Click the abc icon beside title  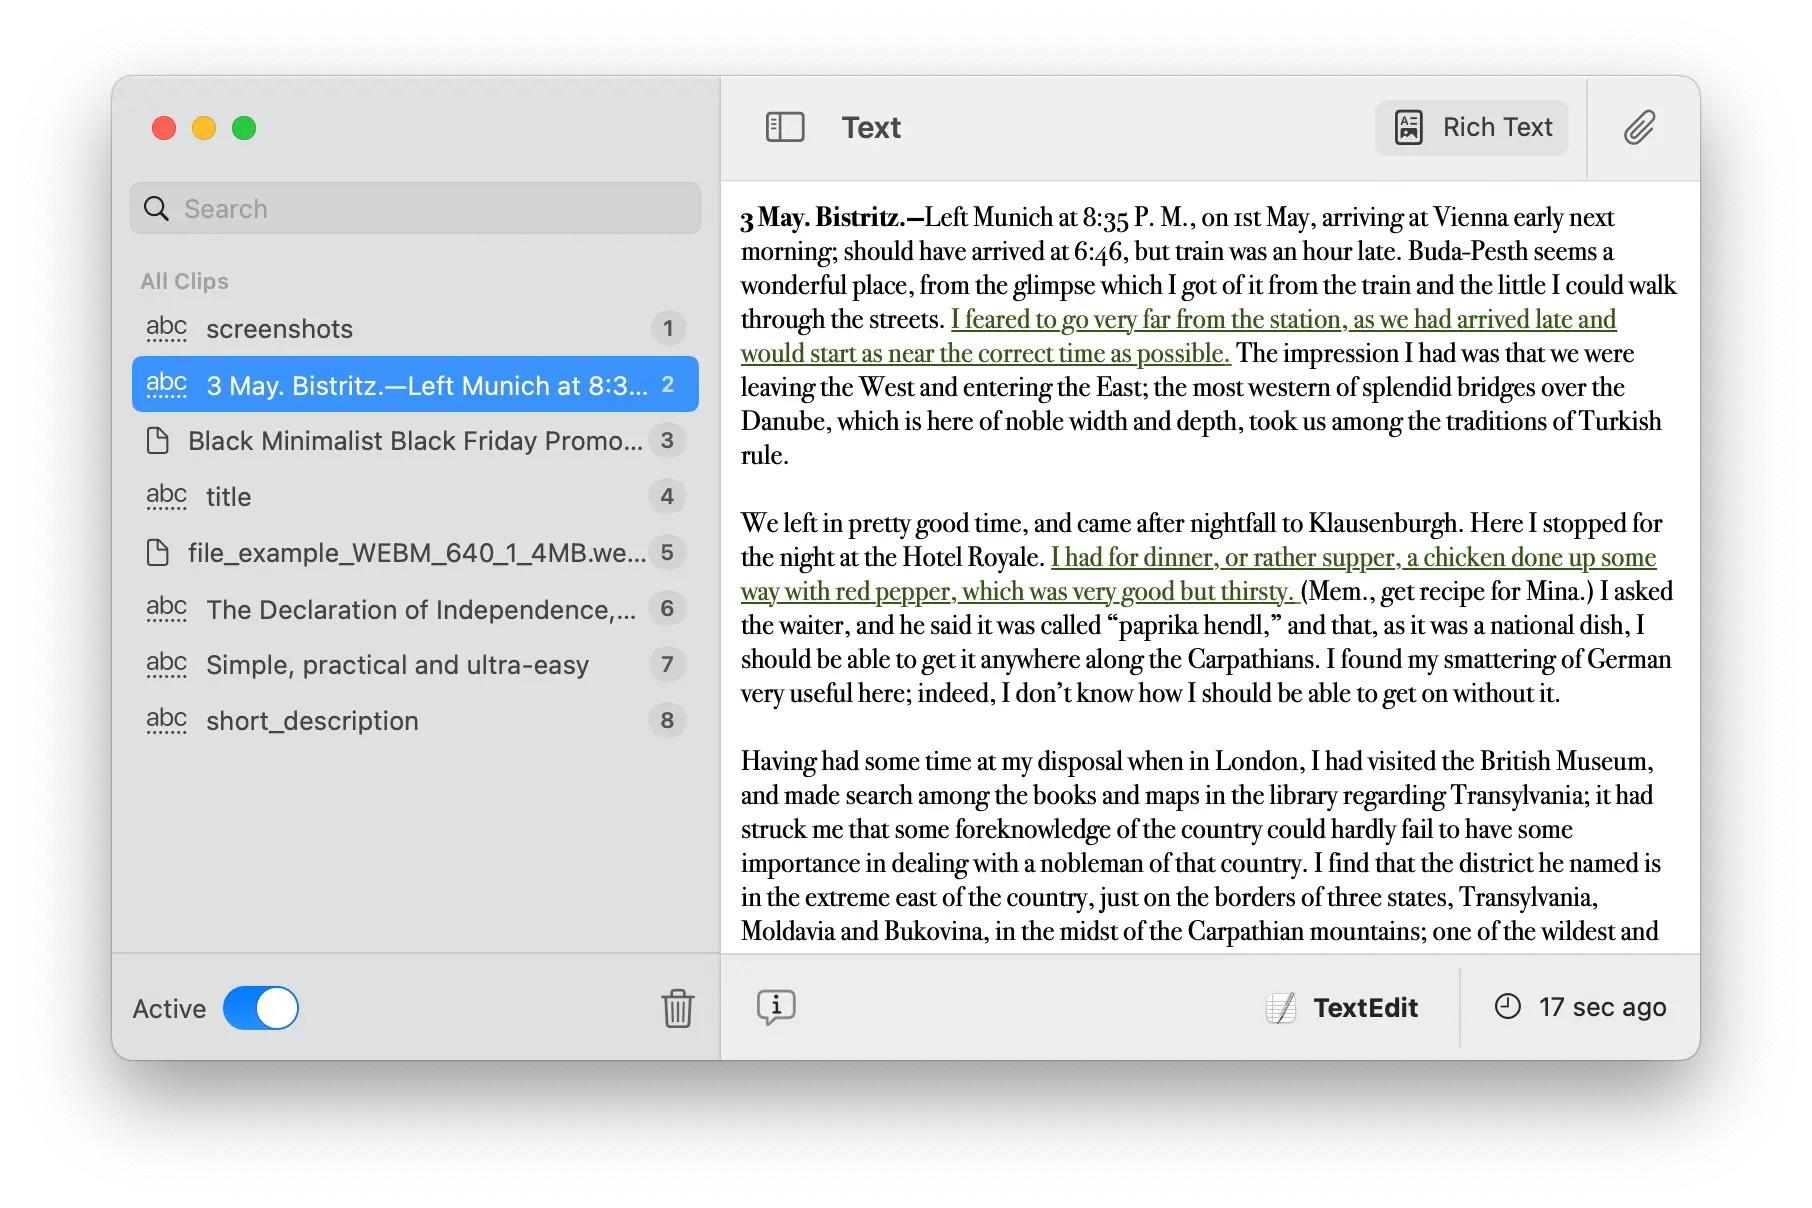tap(166, 496)
